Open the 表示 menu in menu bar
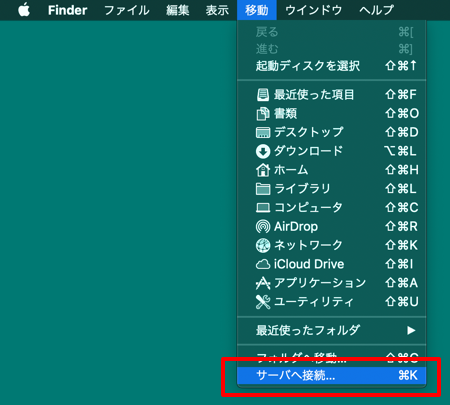The width and height of the screenshot is (450, 405). tap(217, 10)
